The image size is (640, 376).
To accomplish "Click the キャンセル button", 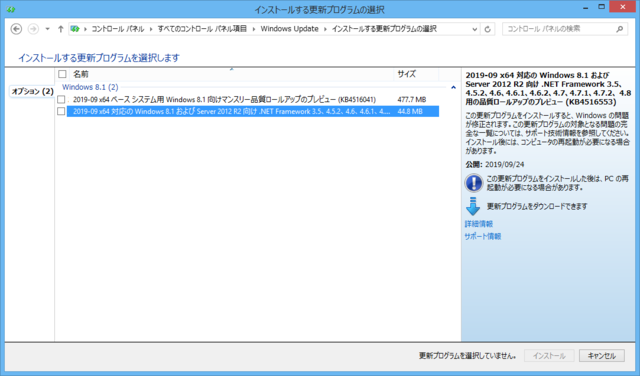I will (602, 356).
